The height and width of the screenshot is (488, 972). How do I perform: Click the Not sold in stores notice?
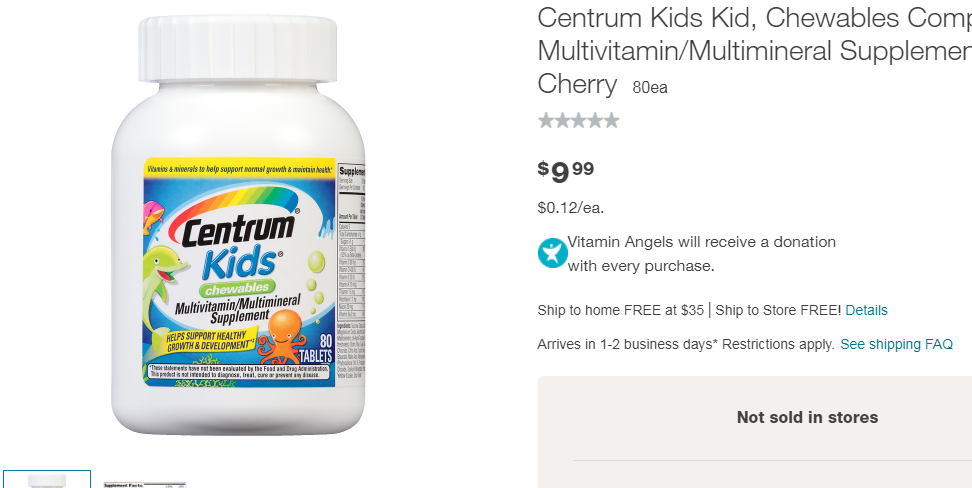click(x=807, y=417)
